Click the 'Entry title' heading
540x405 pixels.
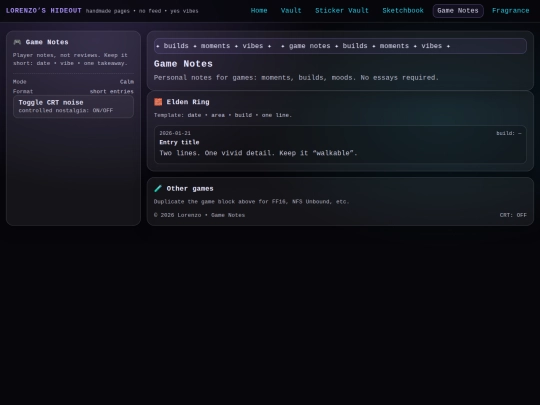pyautogui.click(x=179, y=142)
